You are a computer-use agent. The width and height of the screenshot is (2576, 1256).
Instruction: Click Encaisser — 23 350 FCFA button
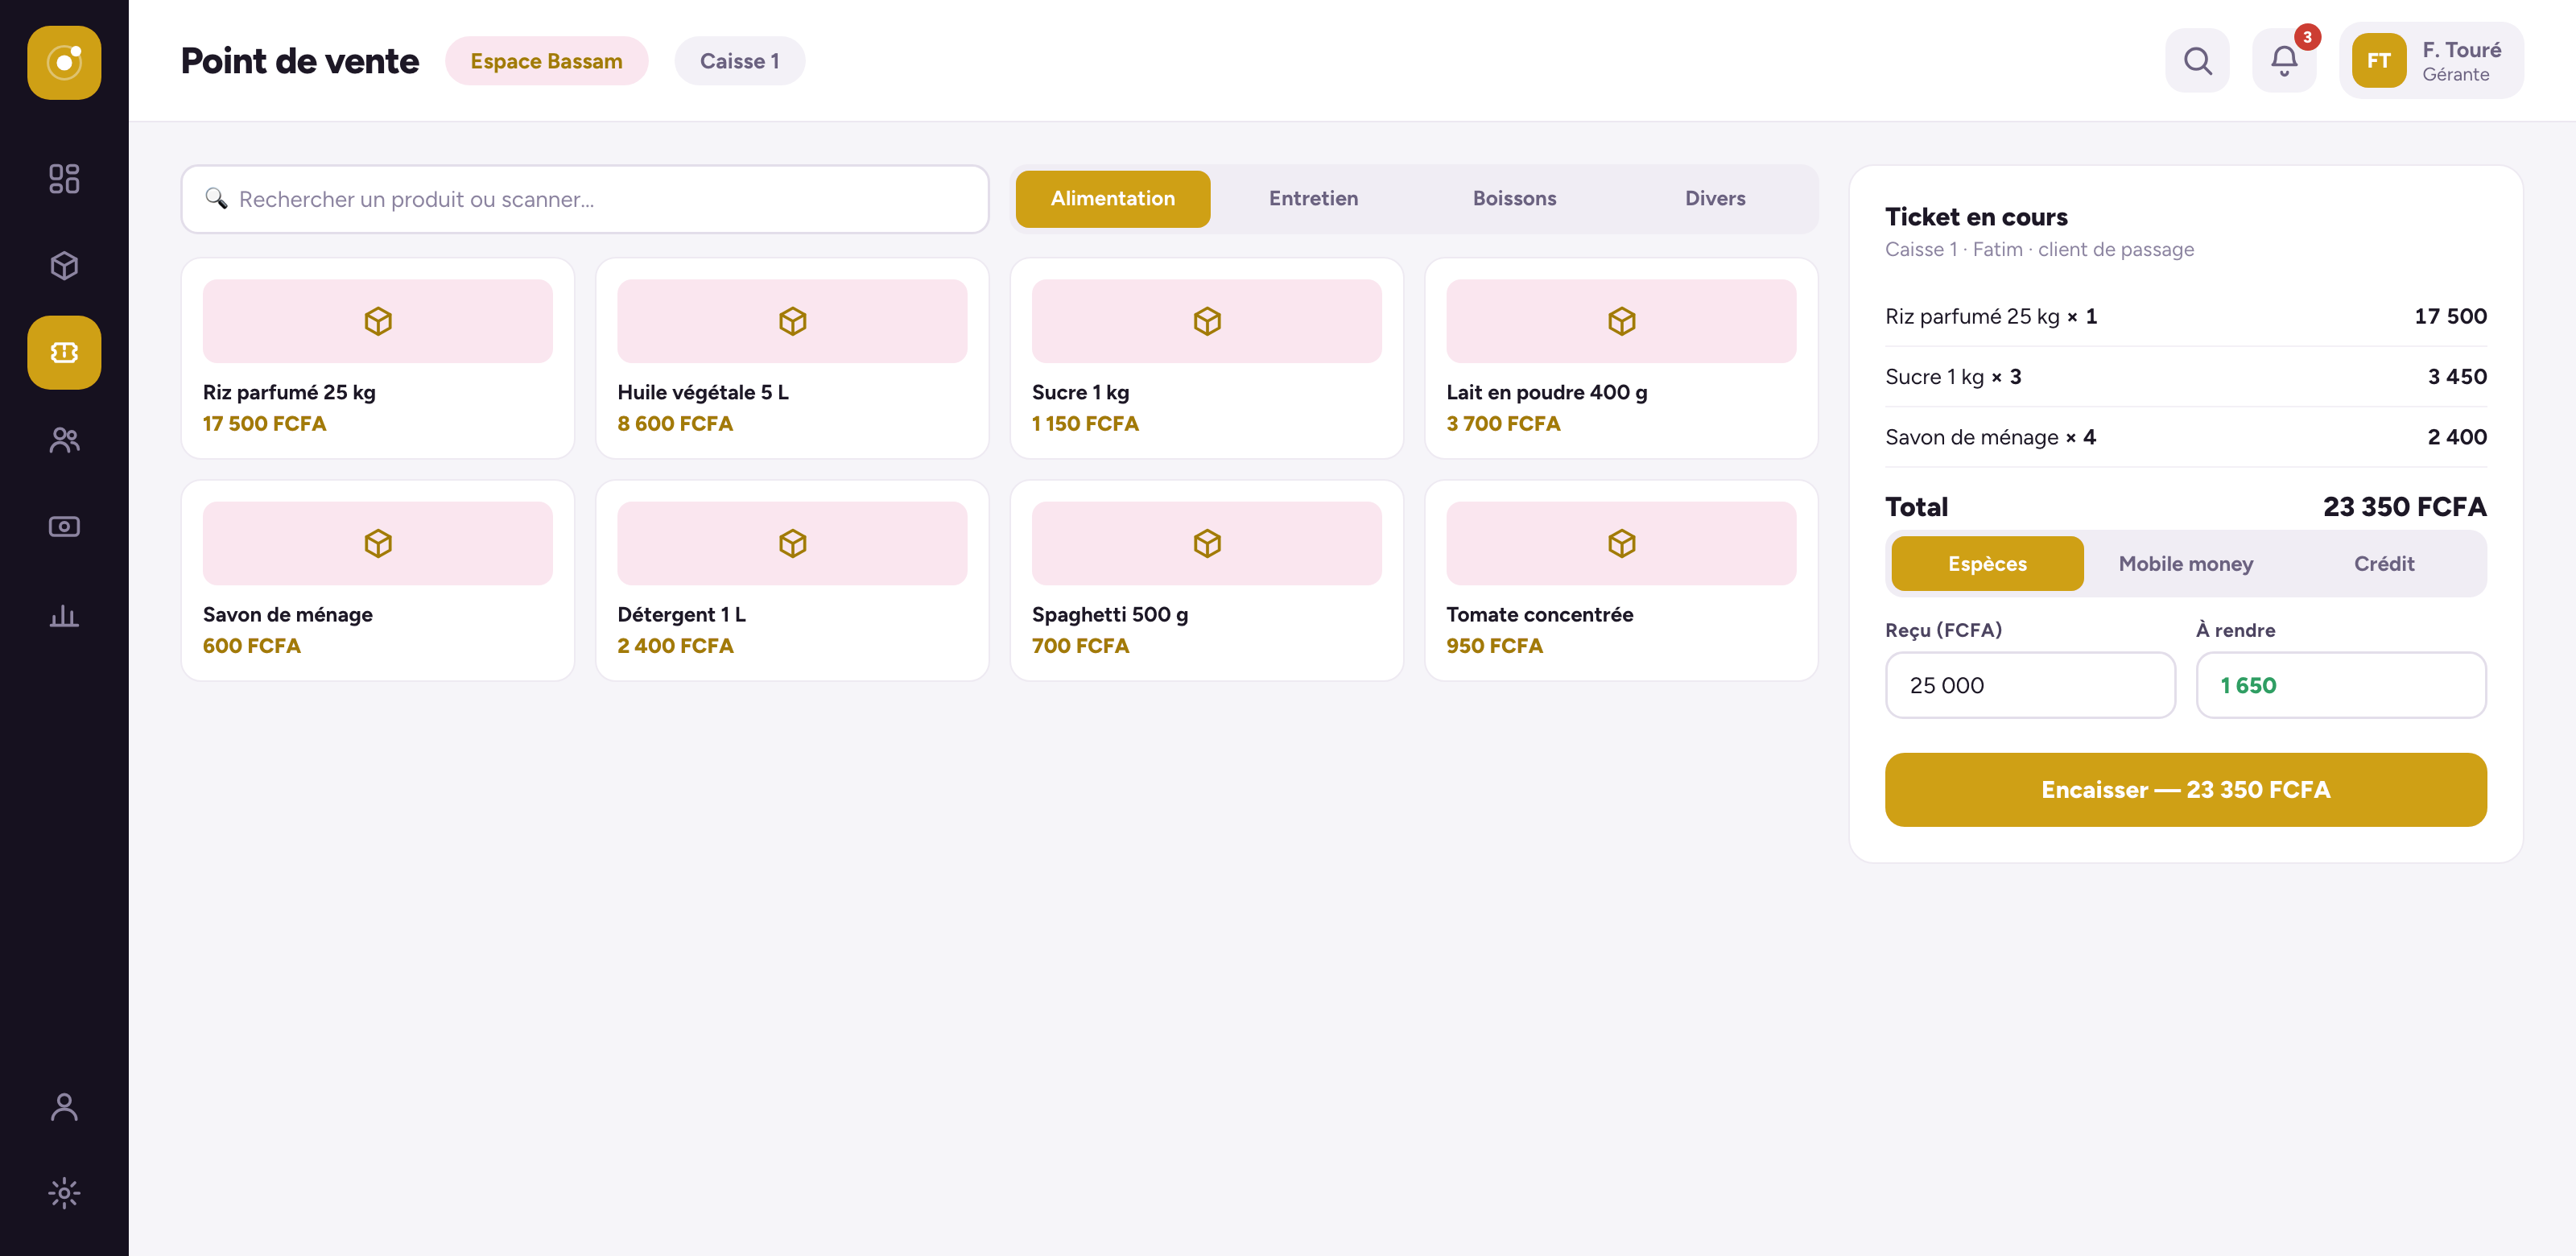(x=2185, y=790)
